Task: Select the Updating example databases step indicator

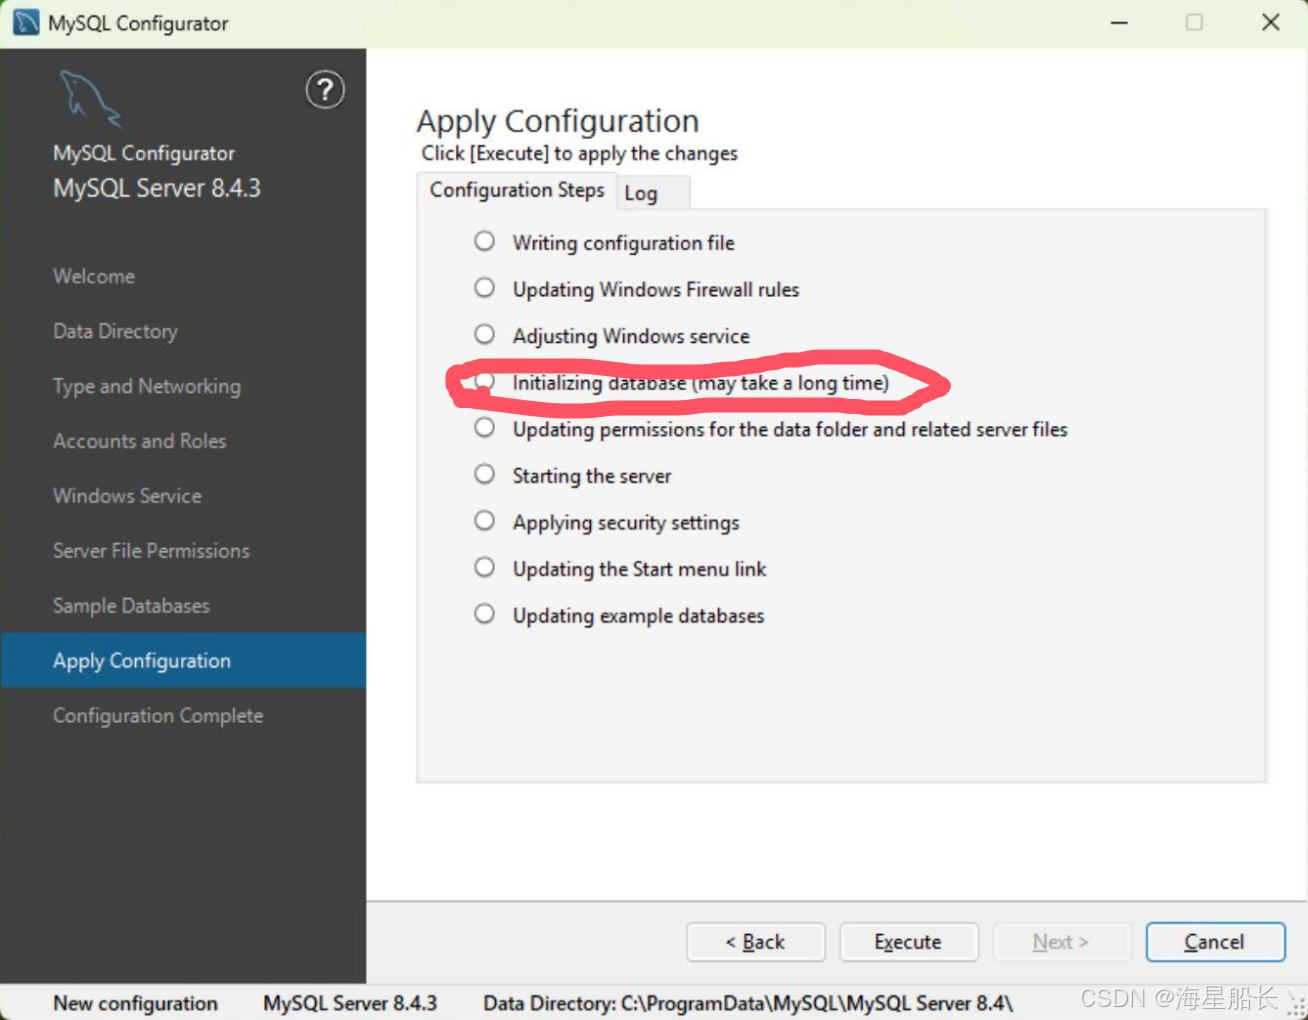Action: (484, 614)
